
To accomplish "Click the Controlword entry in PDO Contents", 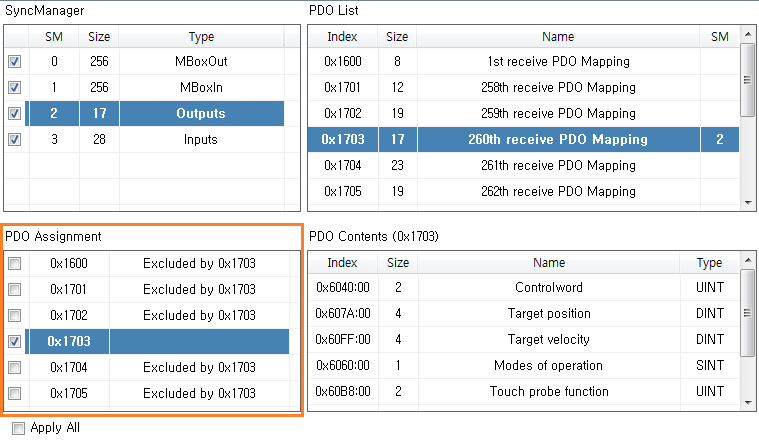I will coord(548,288).
